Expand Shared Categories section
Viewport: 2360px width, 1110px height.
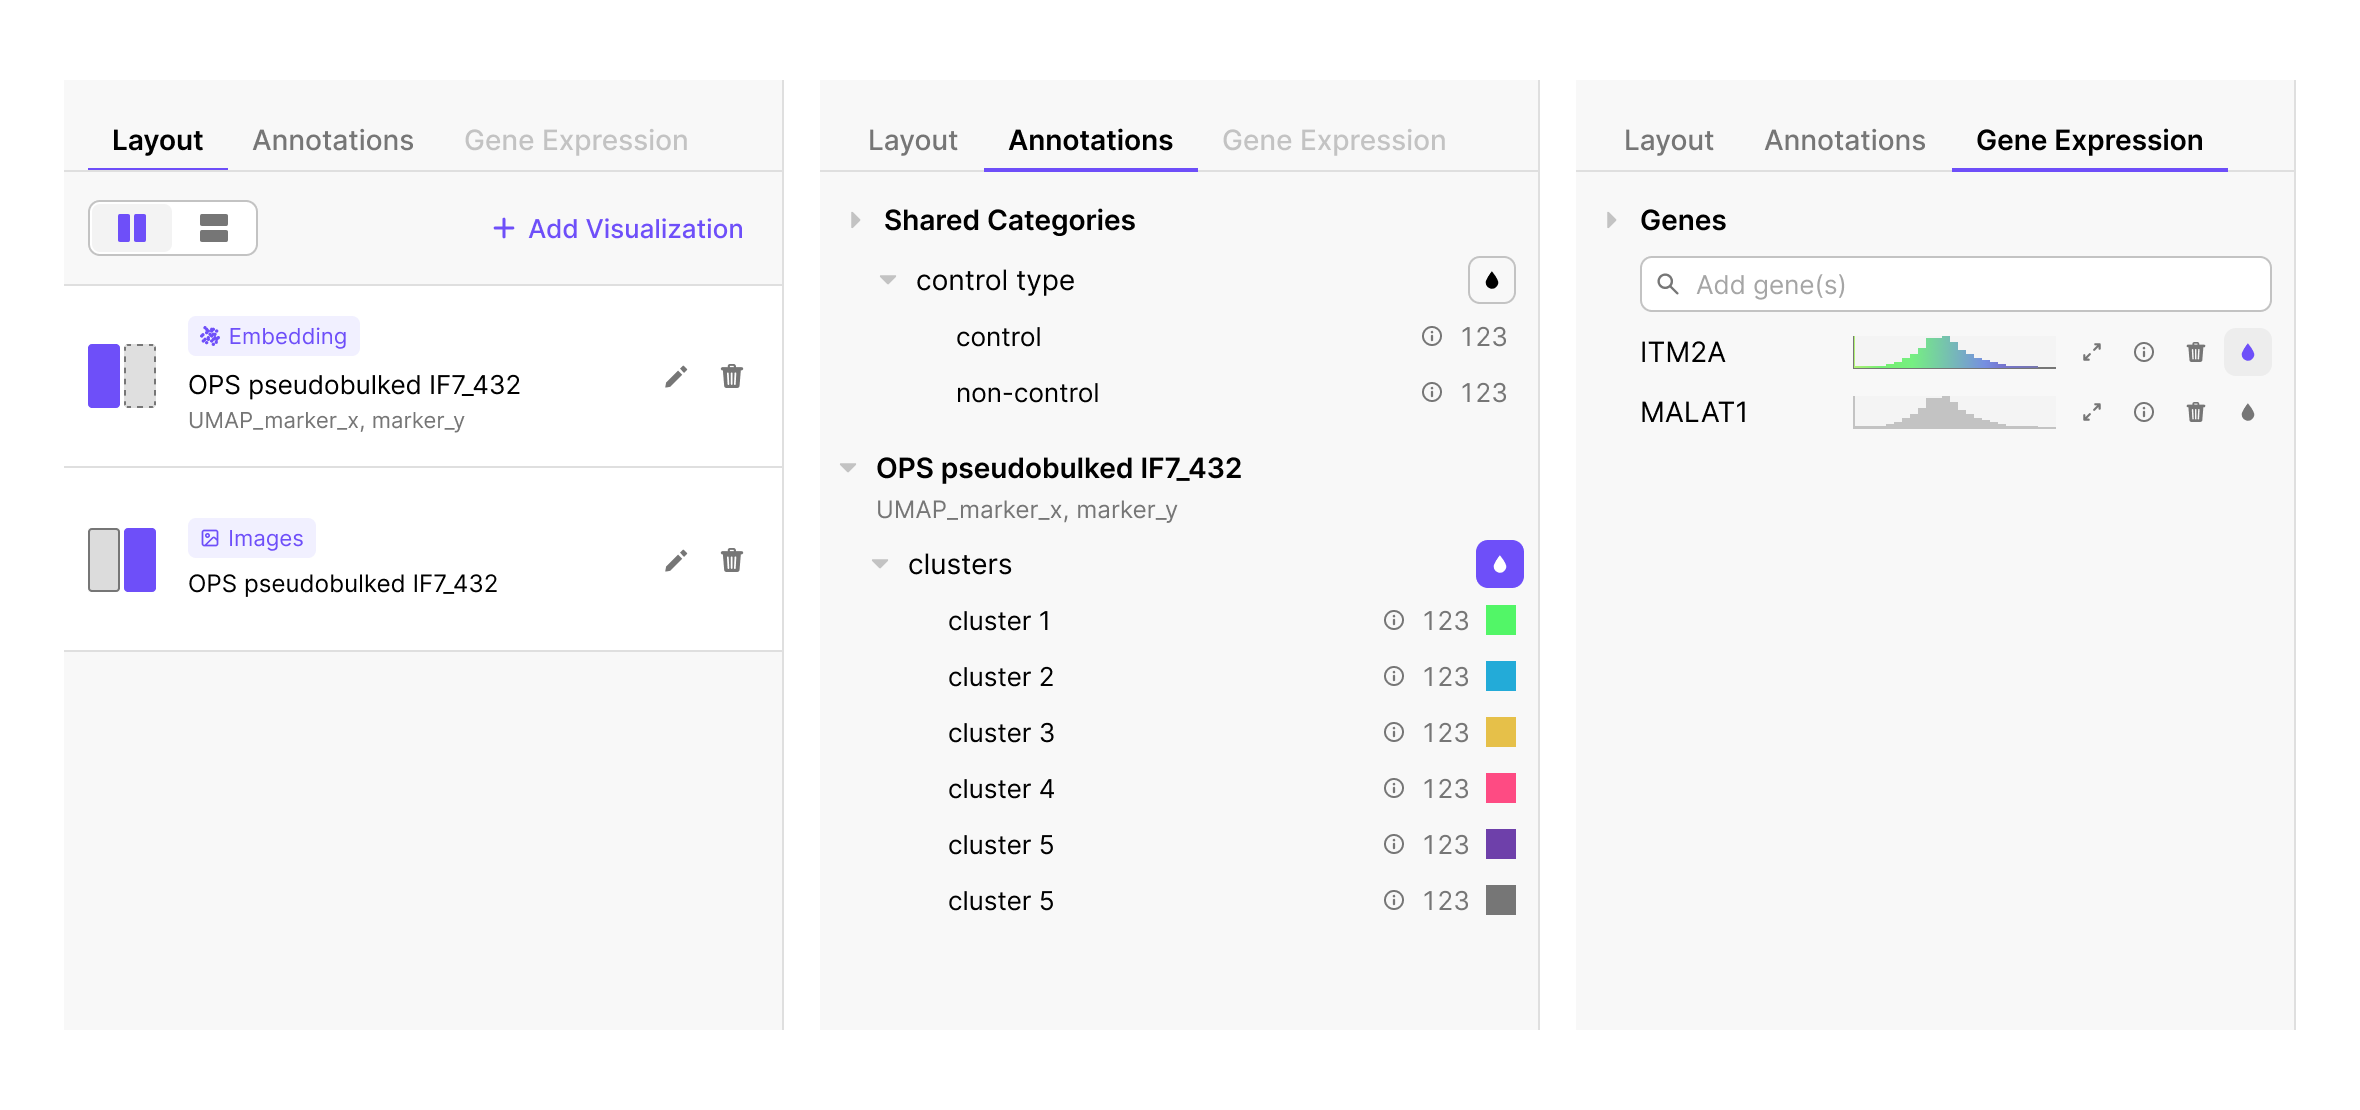(x=856, y=220)
